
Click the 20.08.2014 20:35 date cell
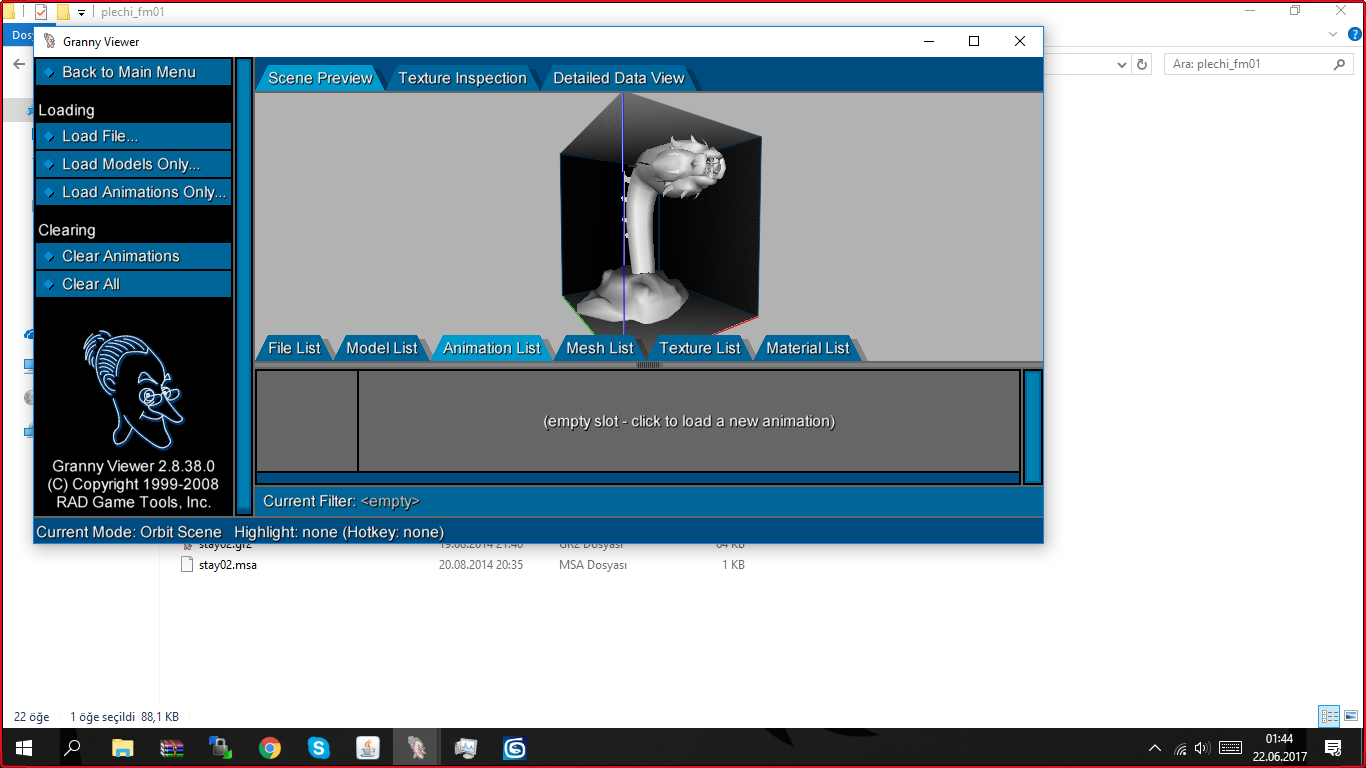click(481, 565)
